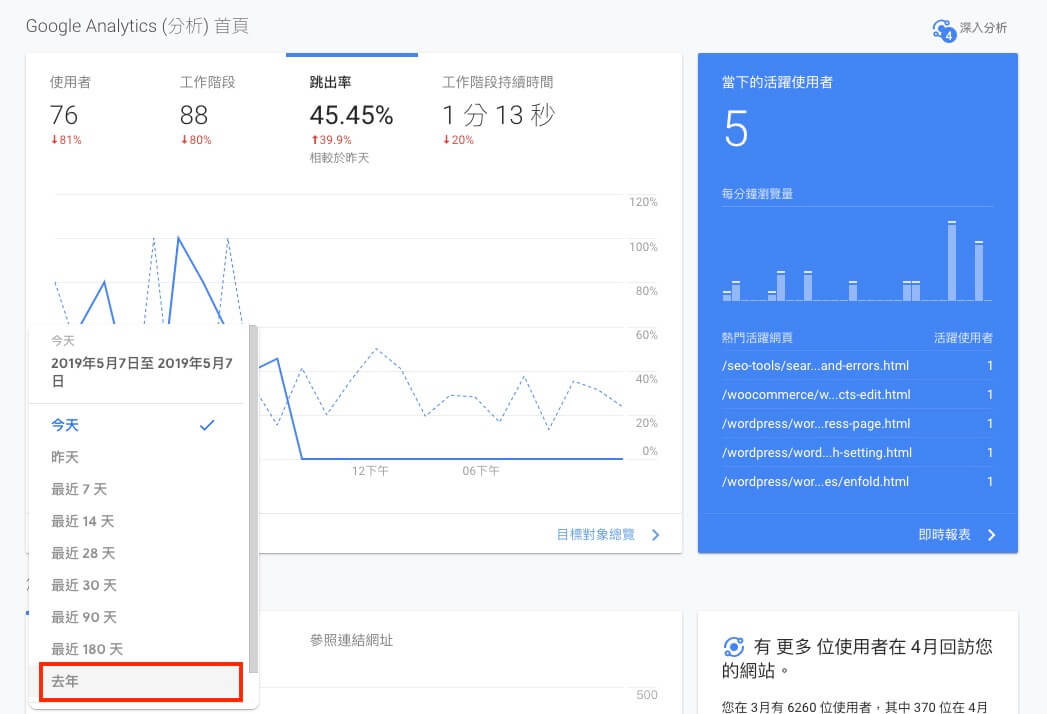
Task: Click the chevron arrow beside 目標對象總覽
Action: coord(656,535)
